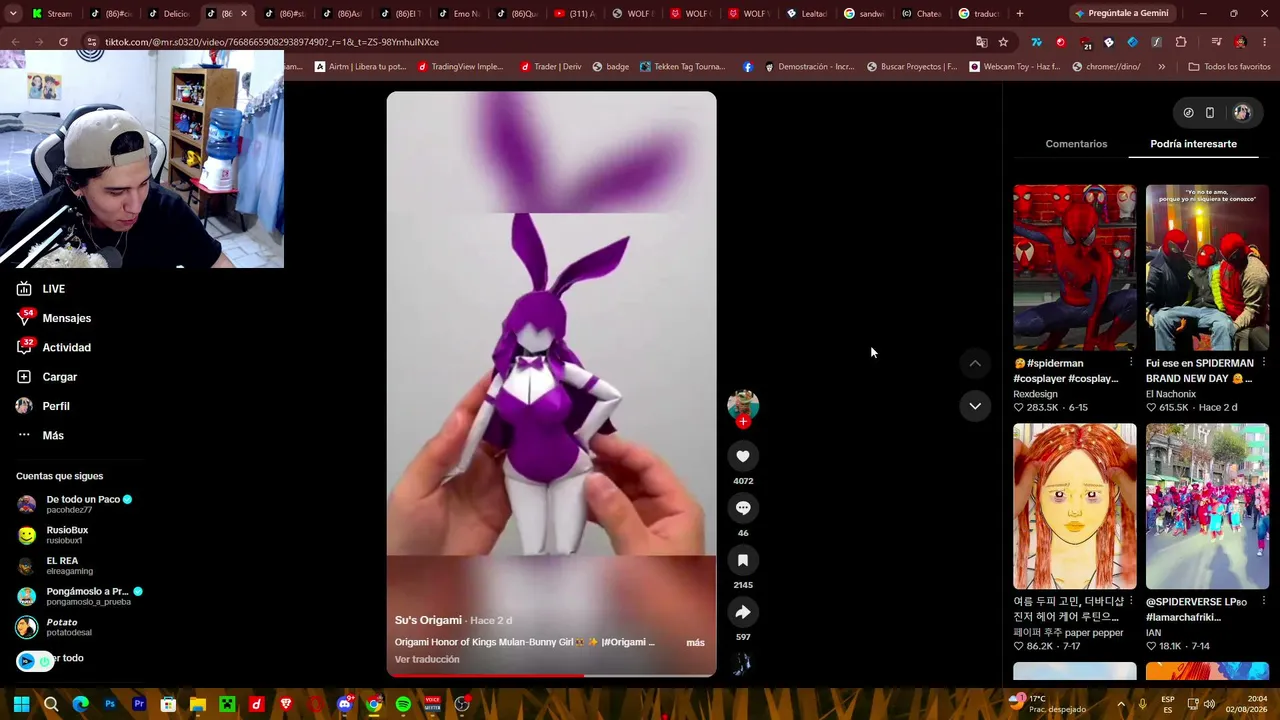Switch to the sandwi... Google tab
Viewport: 1280px width, 720px height.
[x=865, y=13]
